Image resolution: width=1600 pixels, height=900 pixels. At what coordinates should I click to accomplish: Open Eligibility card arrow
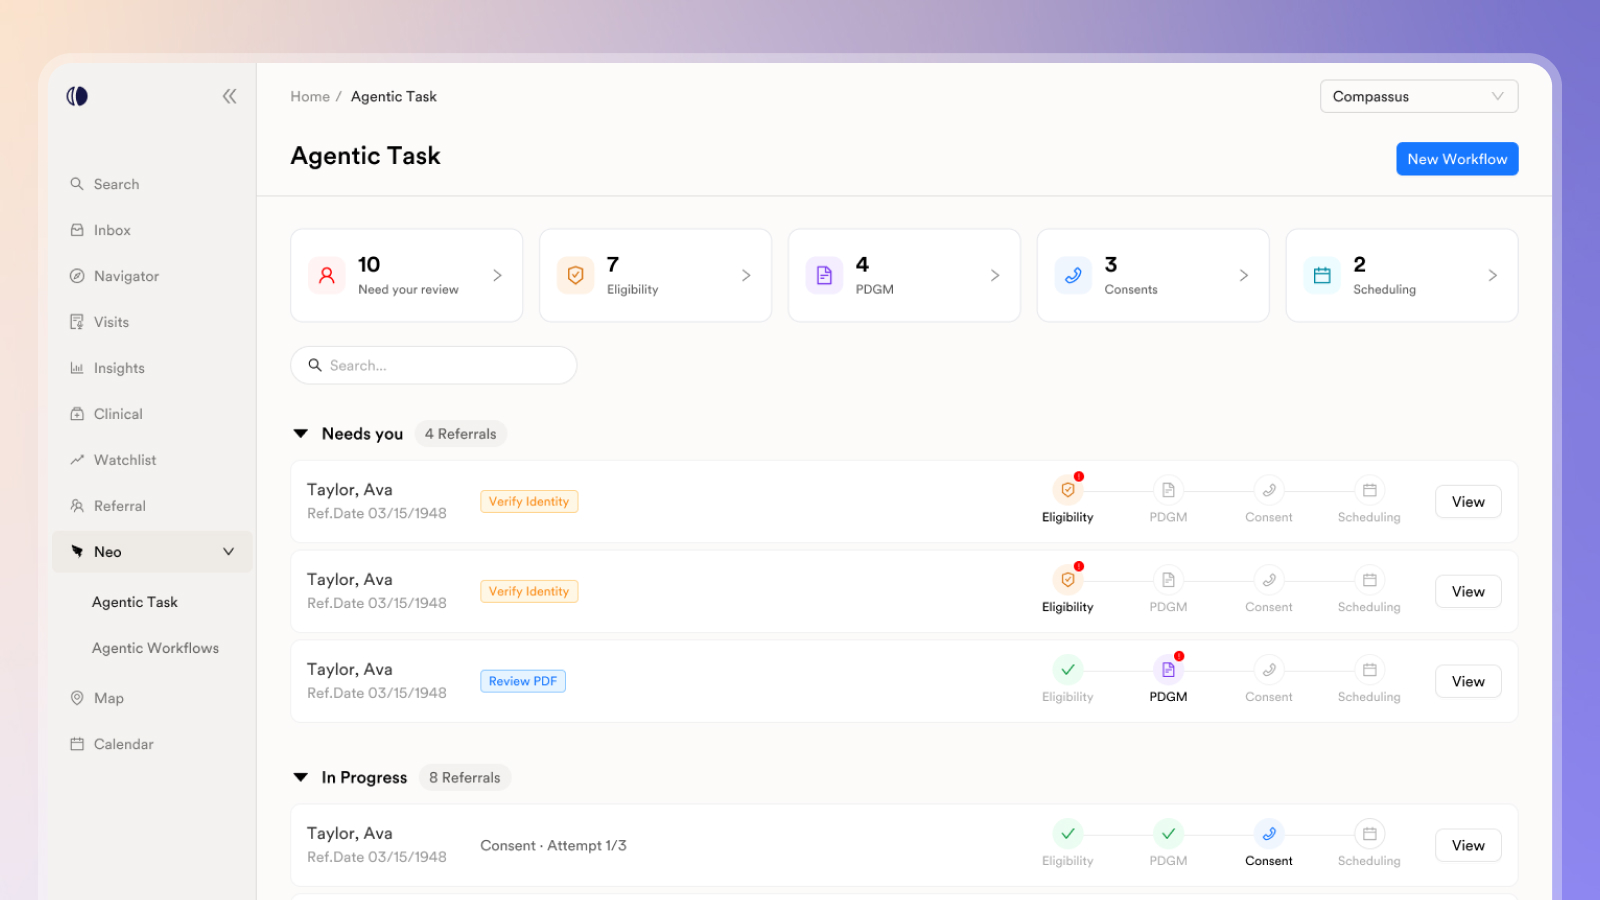coord(746,275)
